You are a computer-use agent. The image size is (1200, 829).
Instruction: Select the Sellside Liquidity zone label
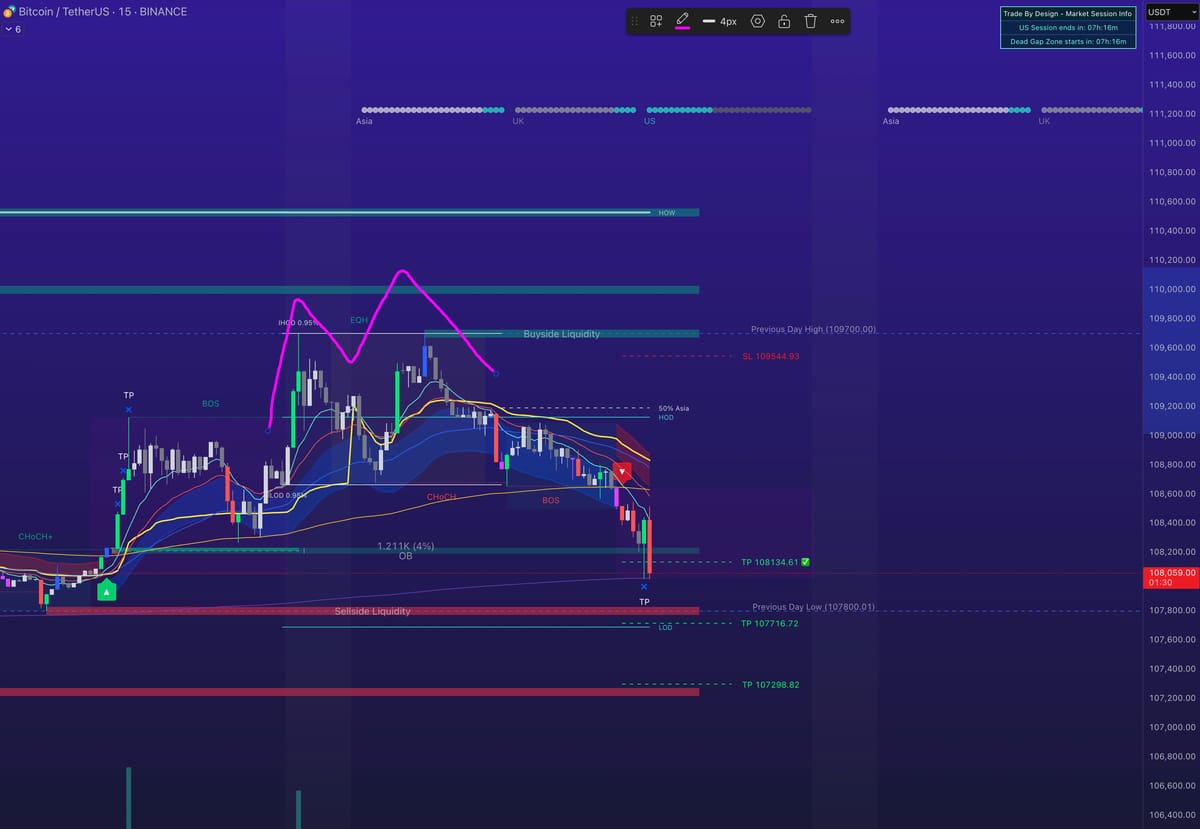click(372, 611)
